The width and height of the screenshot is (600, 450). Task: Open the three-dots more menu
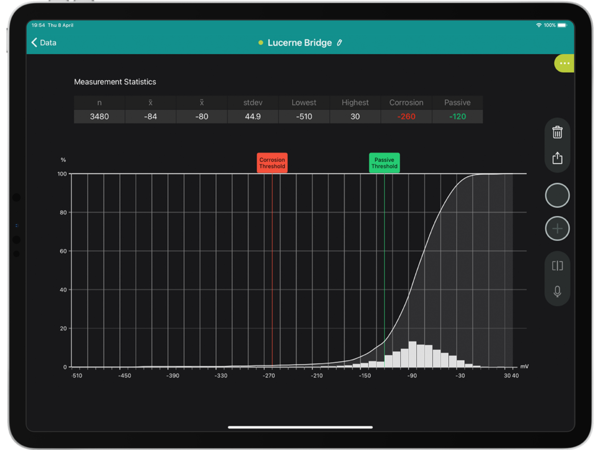pos(565,63)
